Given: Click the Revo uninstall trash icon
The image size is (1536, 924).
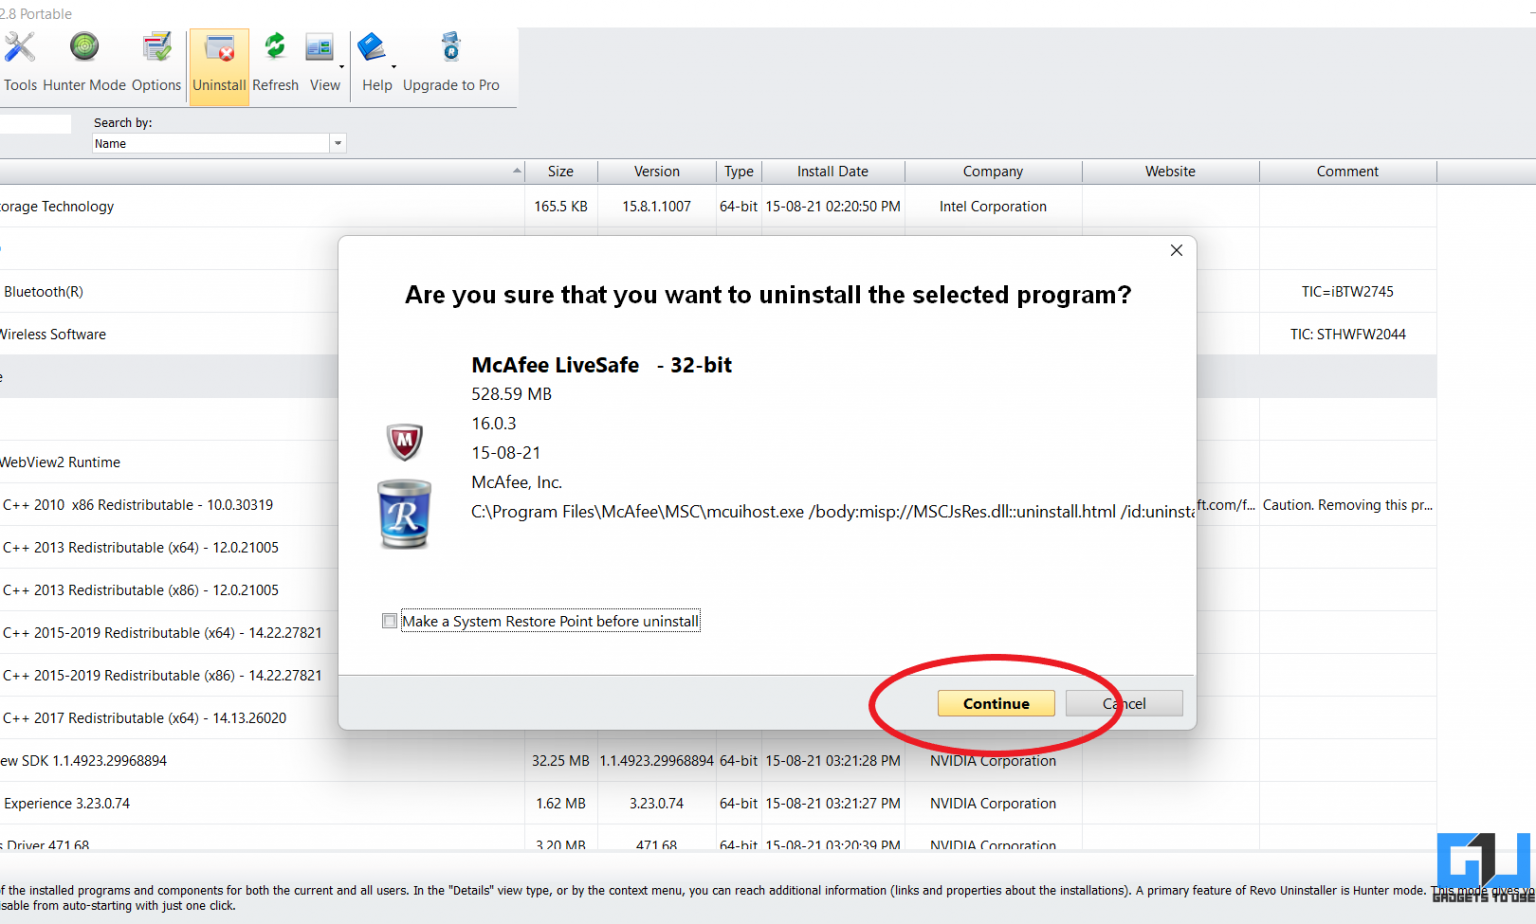Looking at the screenshot, I should point(404,515).
